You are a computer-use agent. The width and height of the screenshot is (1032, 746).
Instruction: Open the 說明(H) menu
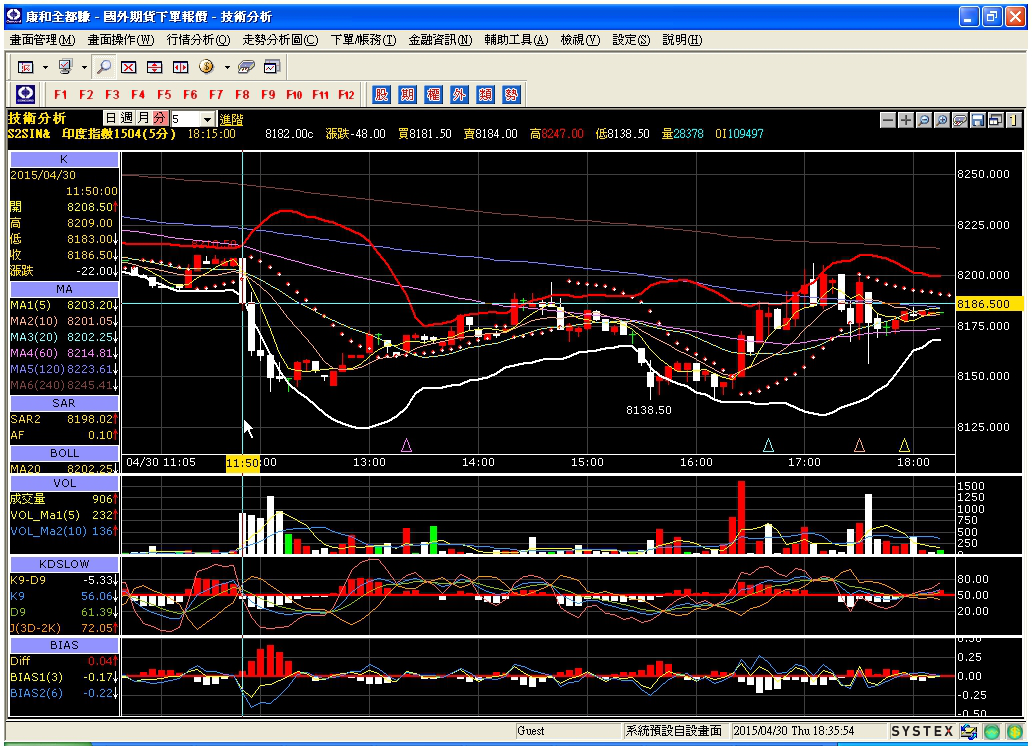(682, 40)
